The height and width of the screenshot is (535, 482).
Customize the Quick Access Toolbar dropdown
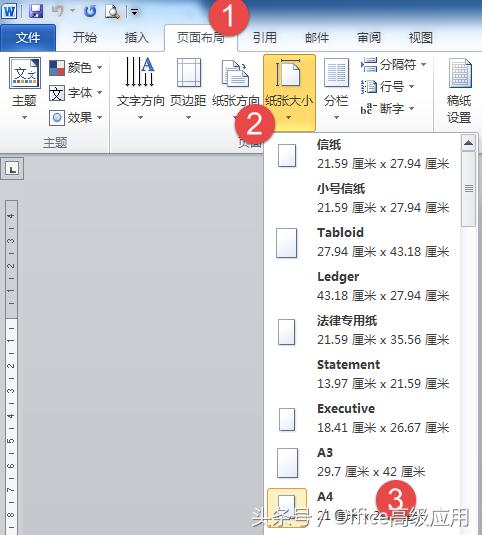(135, 12)
